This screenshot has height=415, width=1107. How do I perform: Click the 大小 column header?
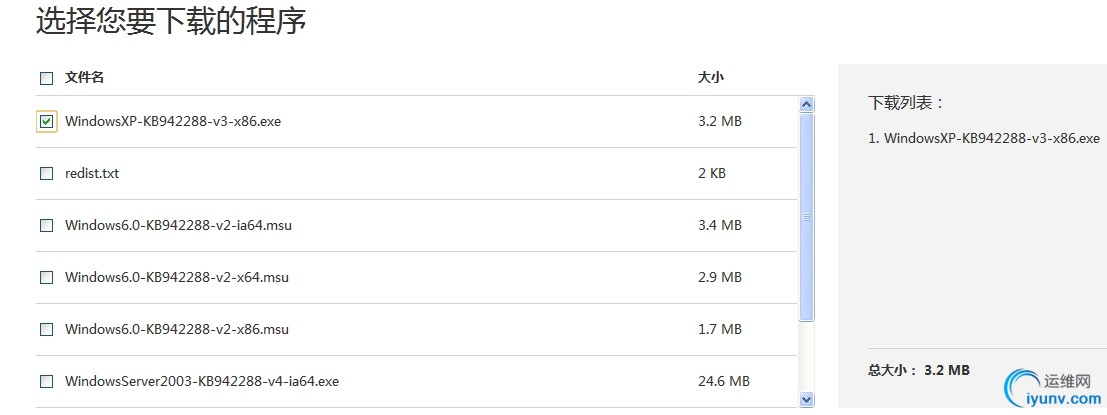(710, 77)
